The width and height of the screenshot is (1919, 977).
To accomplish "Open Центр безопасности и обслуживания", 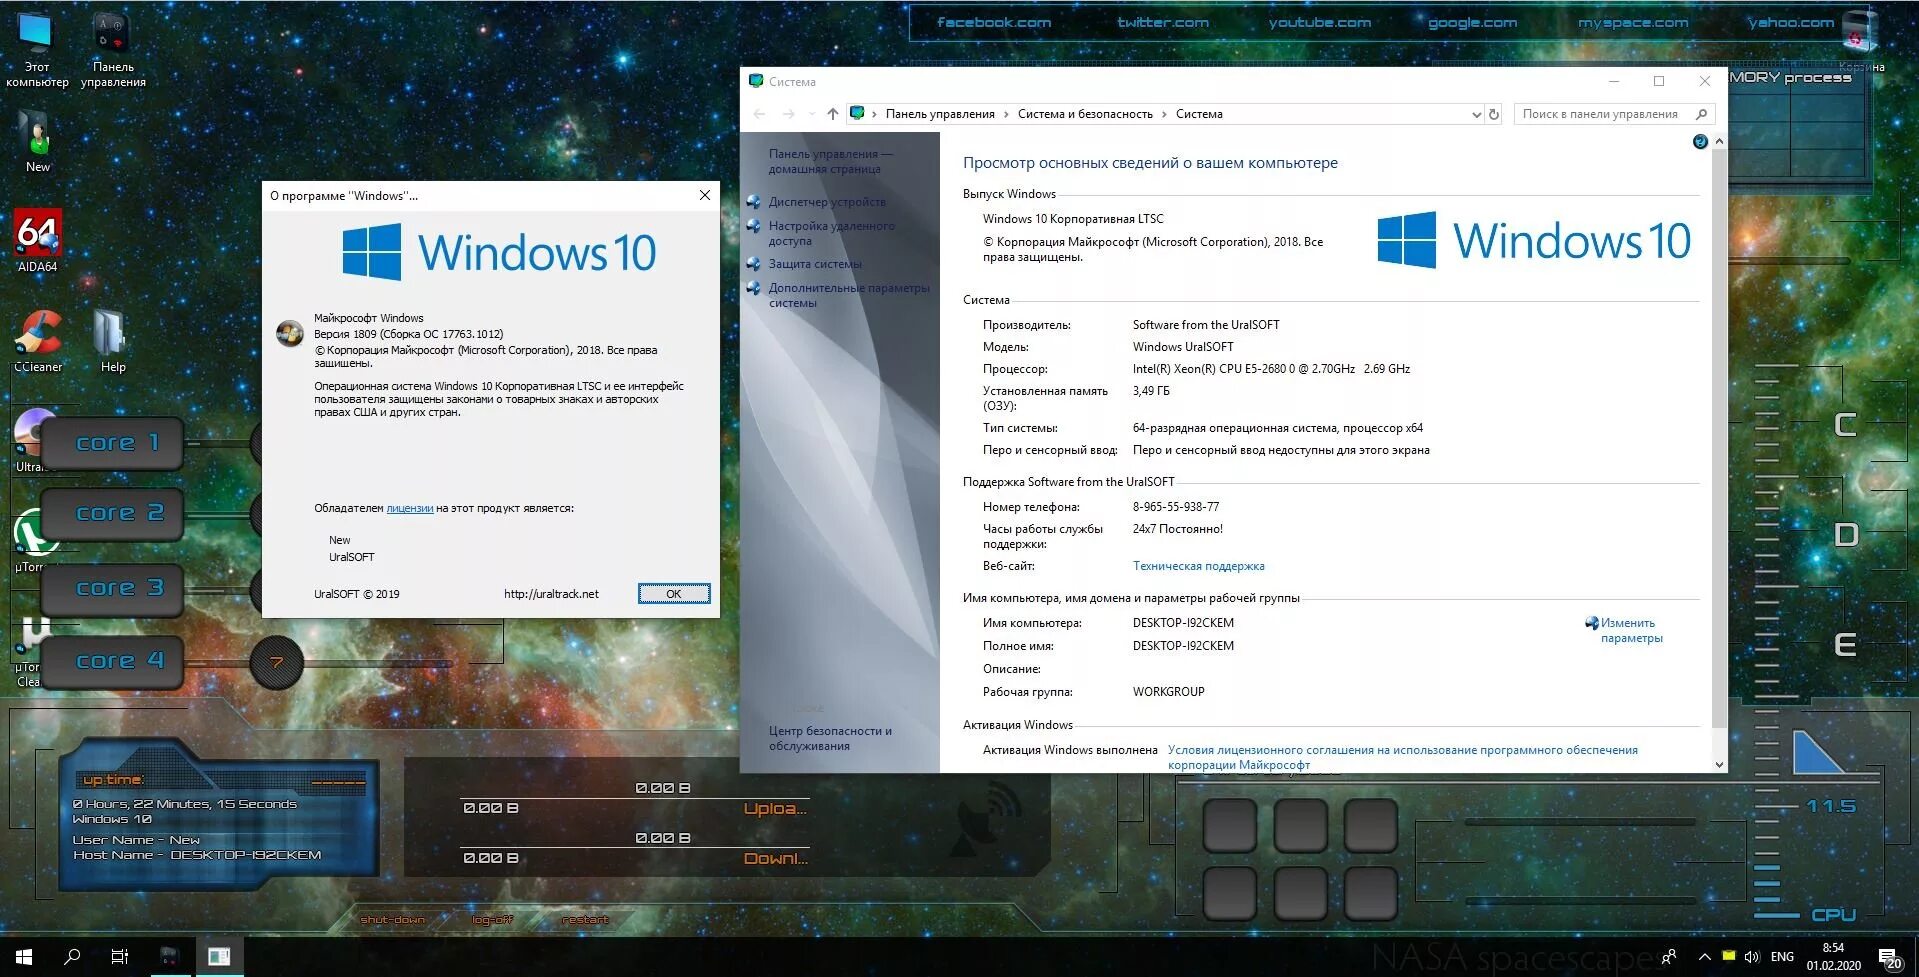I will click(x=830, y=738).
